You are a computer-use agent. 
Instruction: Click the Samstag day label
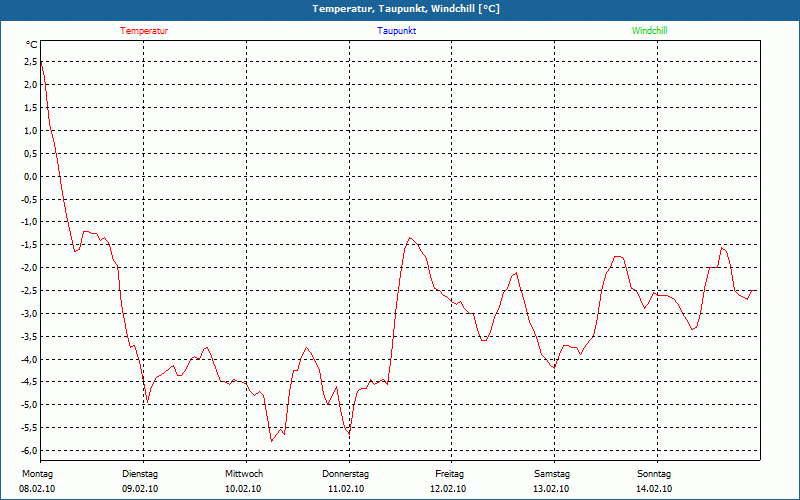tap(552, 474)
